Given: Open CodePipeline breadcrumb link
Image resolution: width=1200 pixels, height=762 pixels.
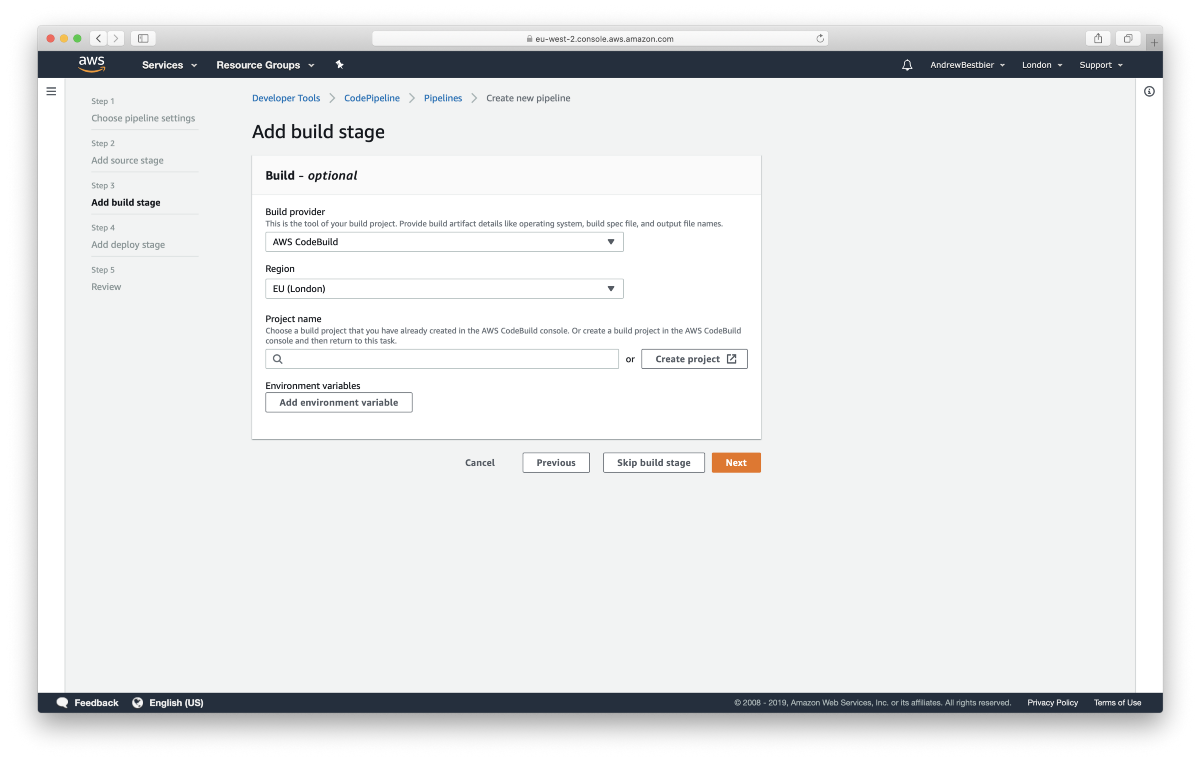Looking at the screenshot, I should pyautogui.click(x=372, y=98).
